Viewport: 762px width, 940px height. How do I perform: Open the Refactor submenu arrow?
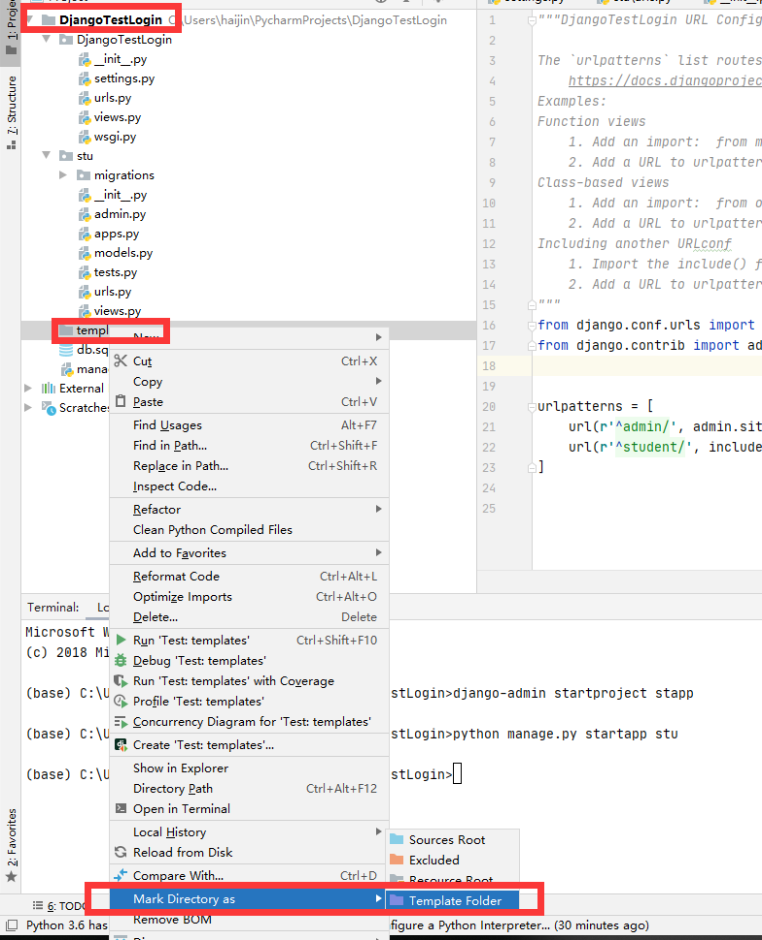click(x=378, y=508)
